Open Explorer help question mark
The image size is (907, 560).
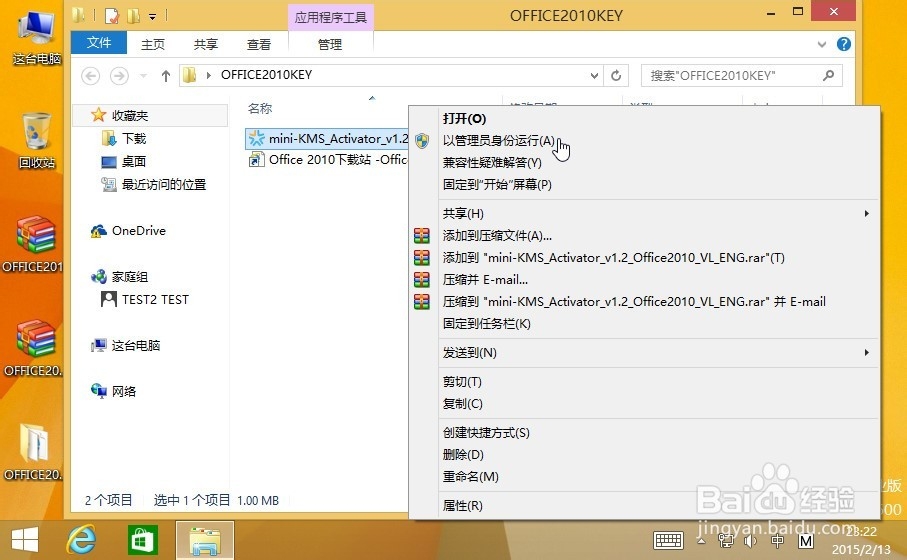point(843,44)
